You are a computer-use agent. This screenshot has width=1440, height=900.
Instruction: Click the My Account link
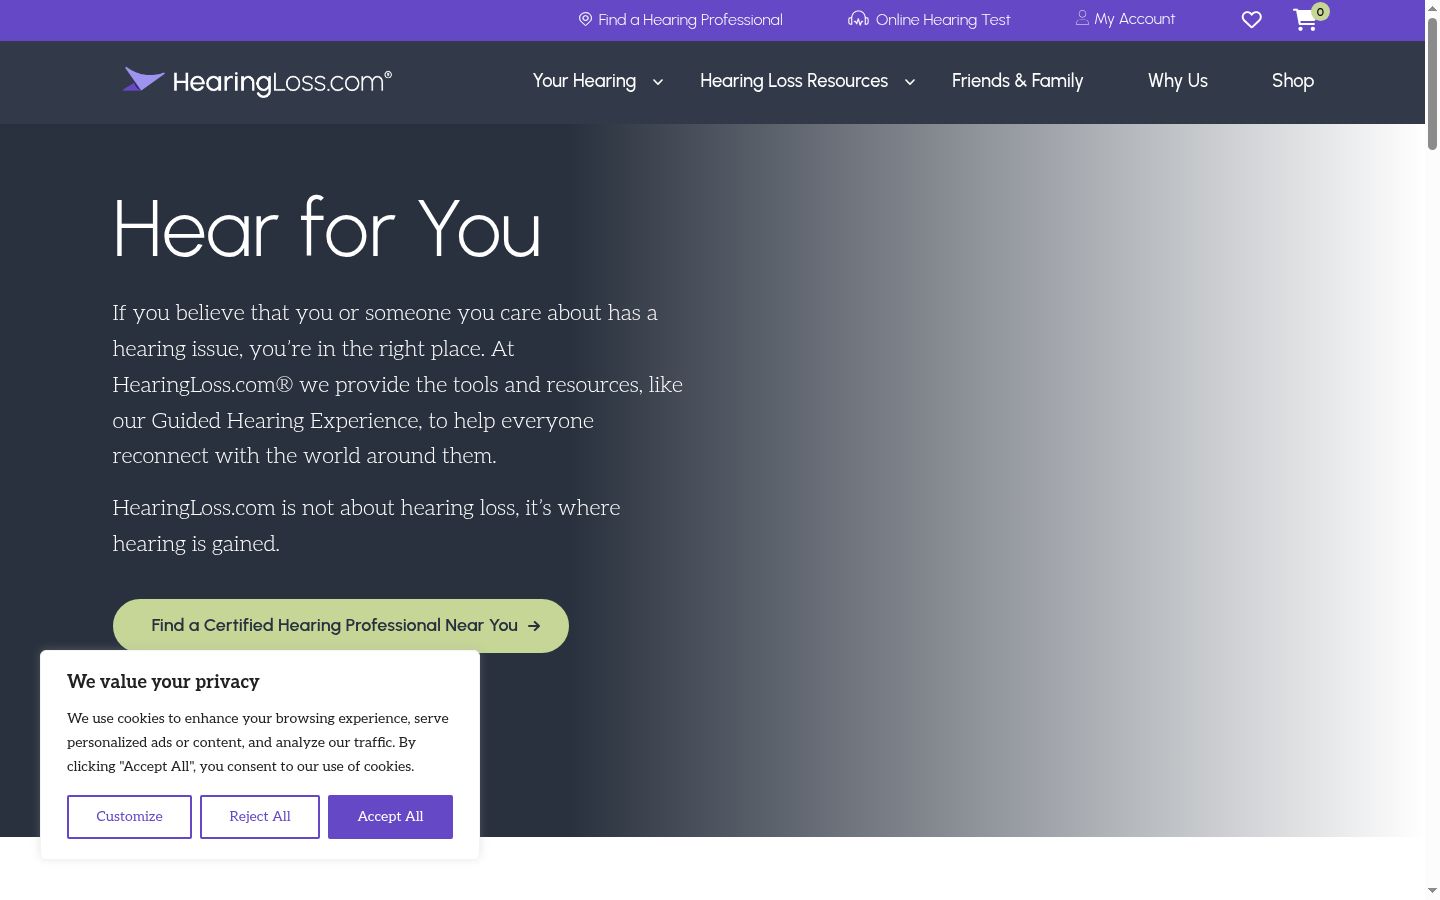(1135, 19)
